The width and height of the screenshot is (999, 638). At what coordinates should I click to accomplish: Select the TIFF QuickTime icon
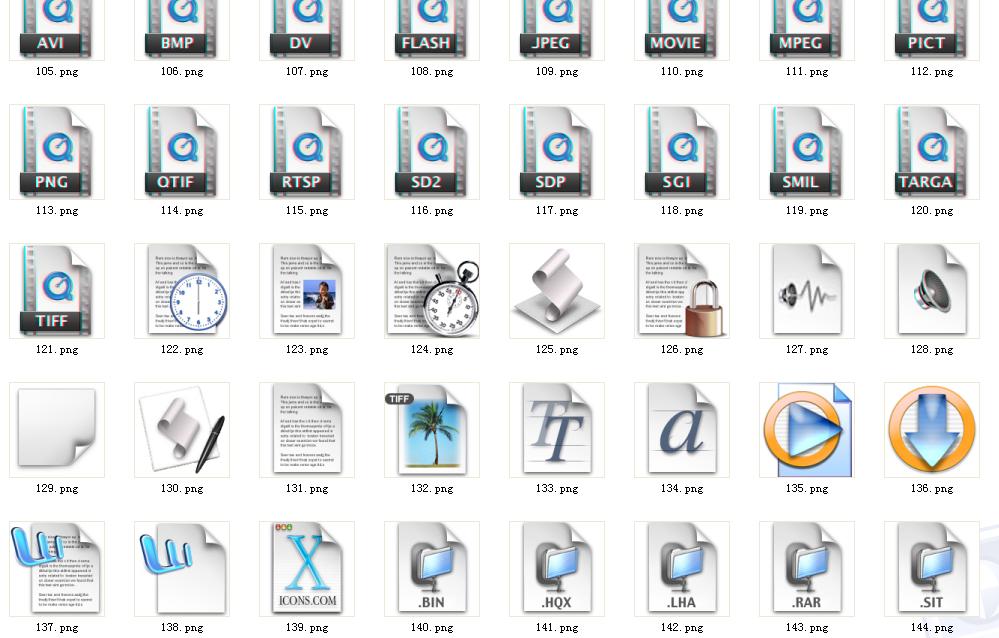(x=57, y=291)
